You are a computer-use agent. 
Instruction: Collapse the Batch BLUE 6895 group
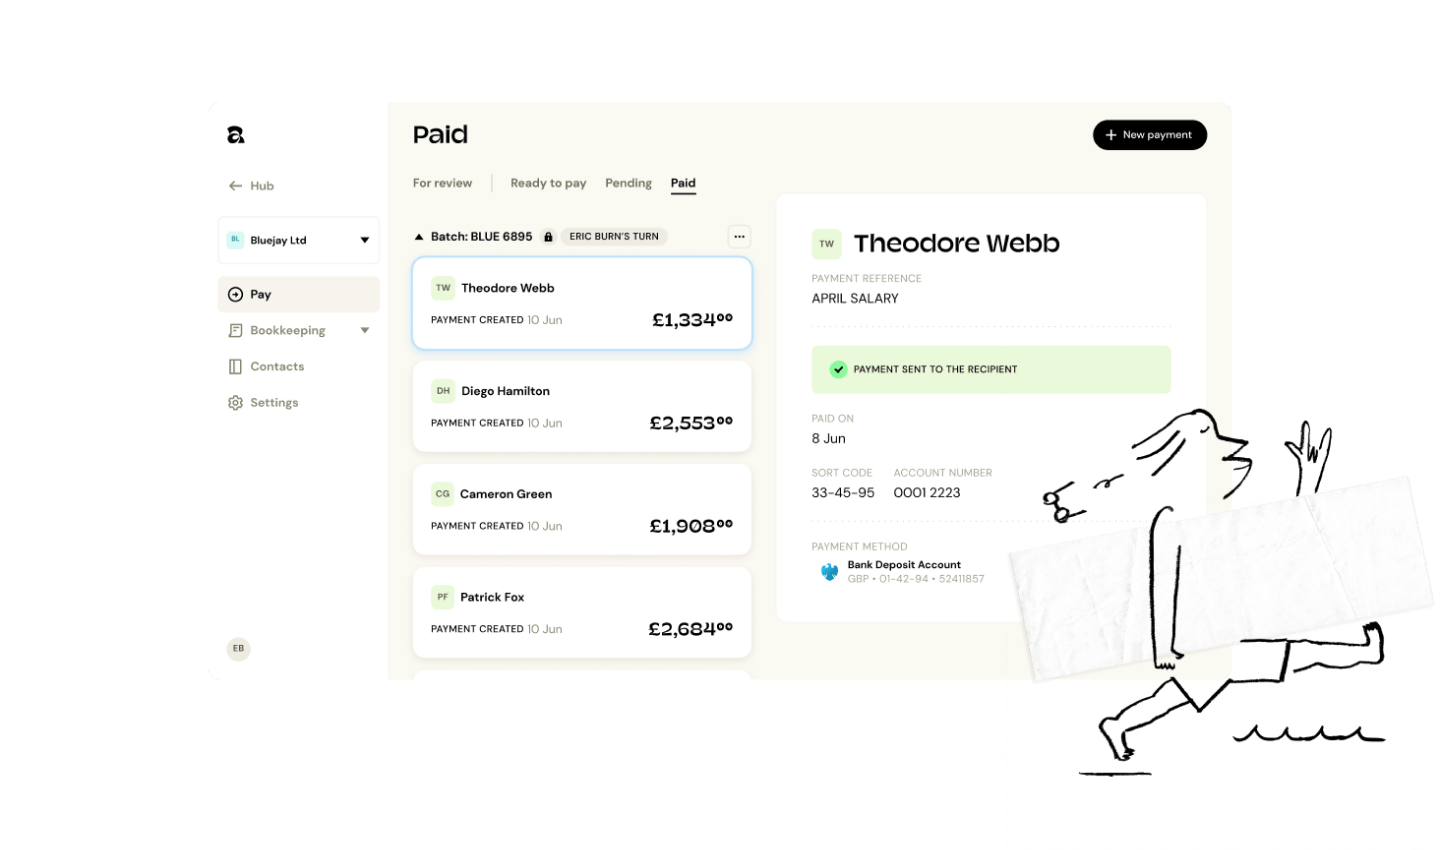(x=418, y=236)
